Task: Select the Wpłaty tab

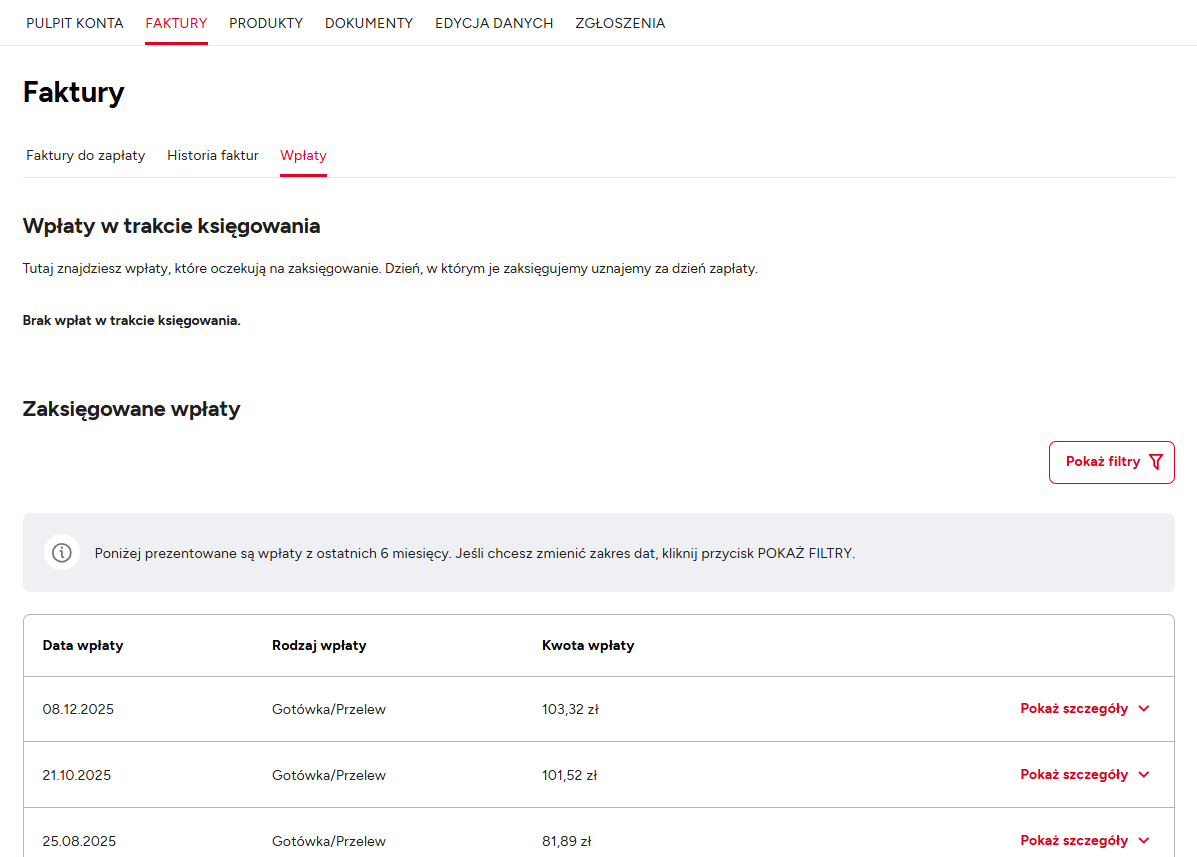Action: coord(303,156)
